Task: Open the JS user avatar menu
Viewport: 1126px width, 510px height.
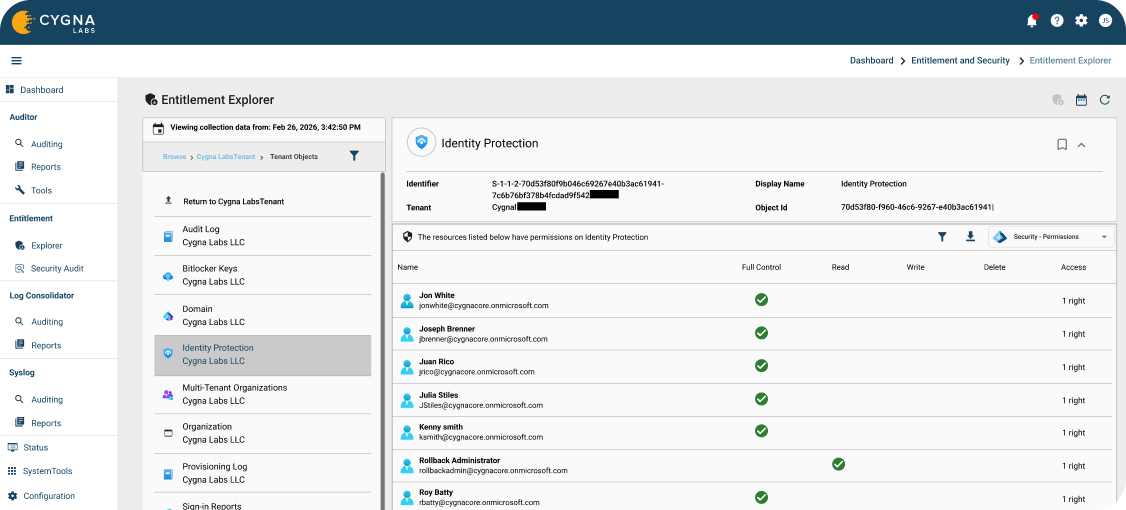Action: [1105, 21]
